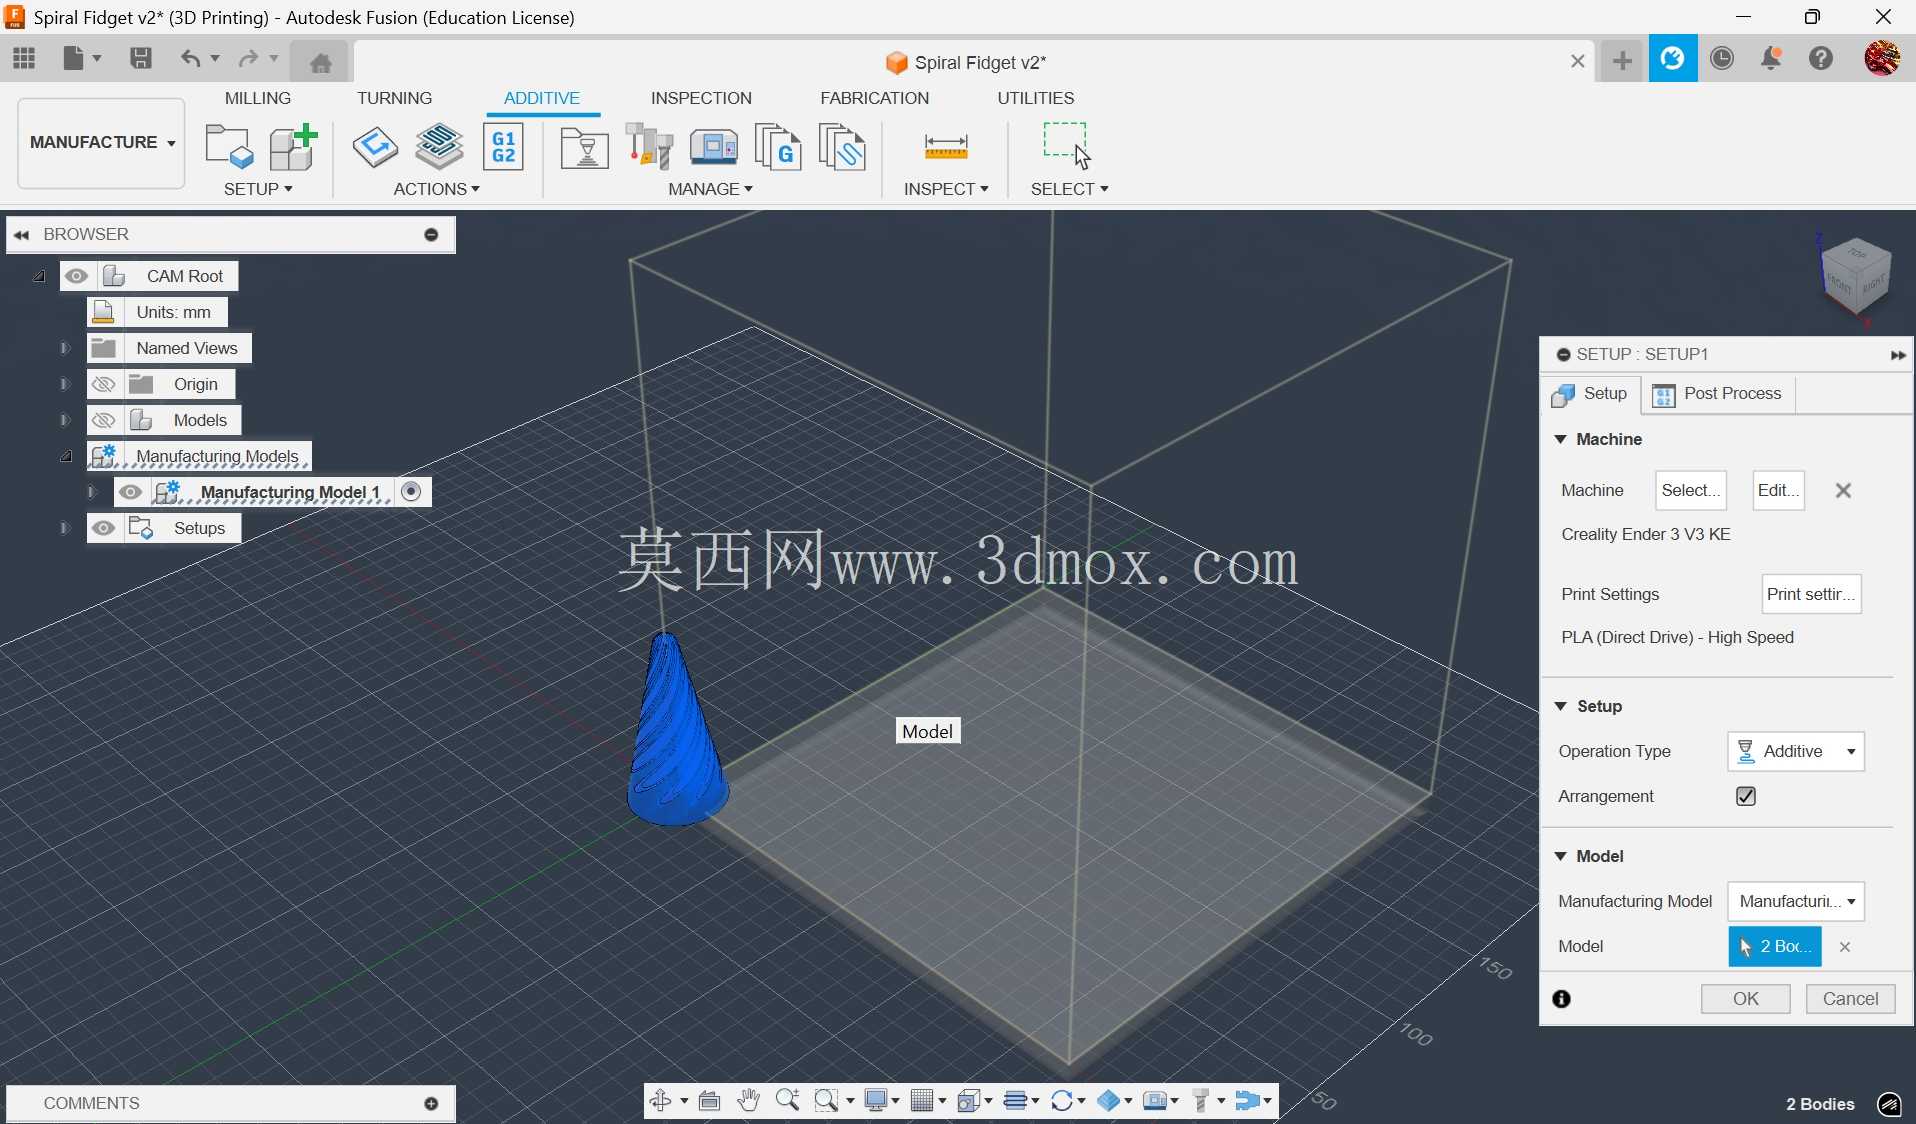Screen dimensions: 1916x1124
Task: Confirm the setup with OK
Action: click(1745, 998)
